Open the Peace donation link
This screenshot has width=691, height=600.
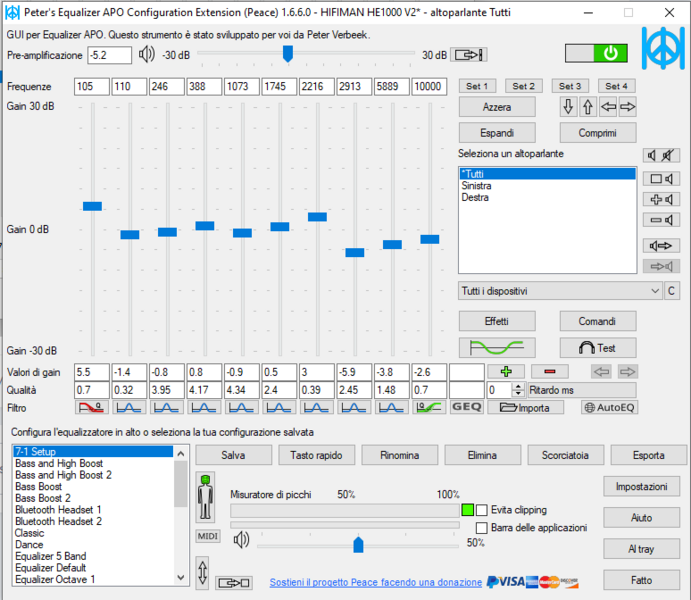coord(375,582)
